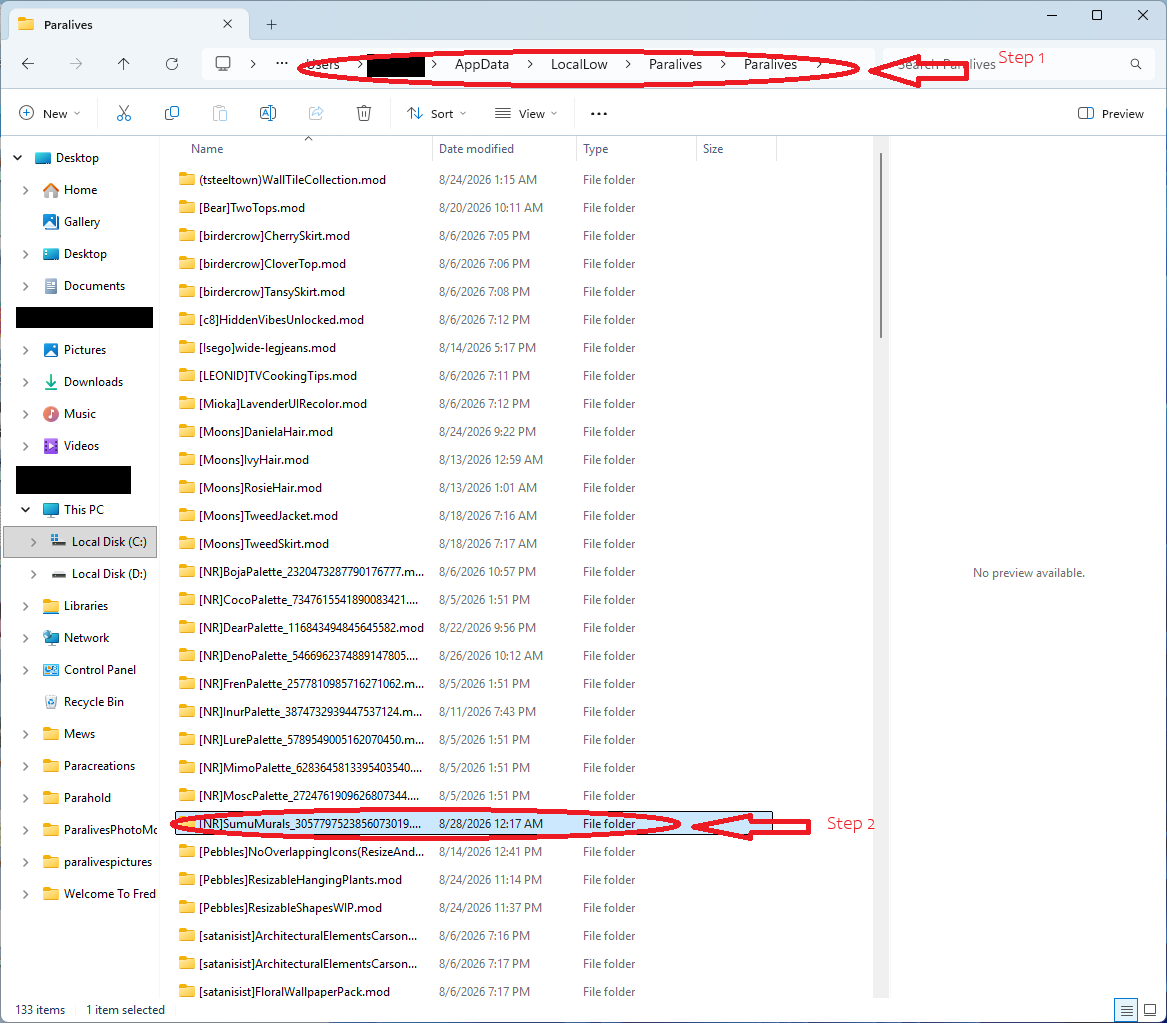This screenshot has width=1167, height=1023.
Task: Click the LocalLow breadcrumb in address bar
Action: 579,64
